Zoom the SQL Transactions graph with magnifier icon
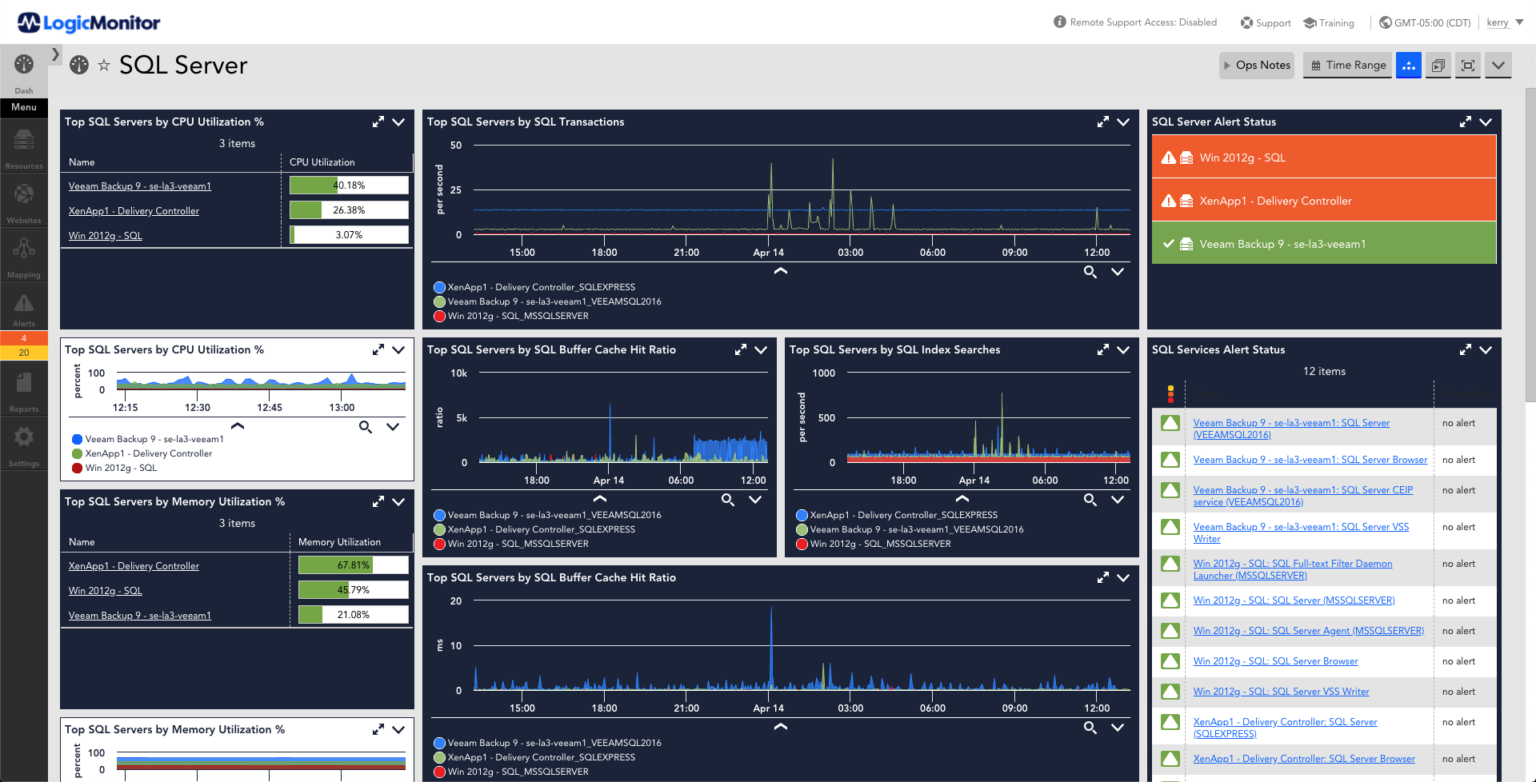Screen dimensions: 1536x782 click(1090, 271)
